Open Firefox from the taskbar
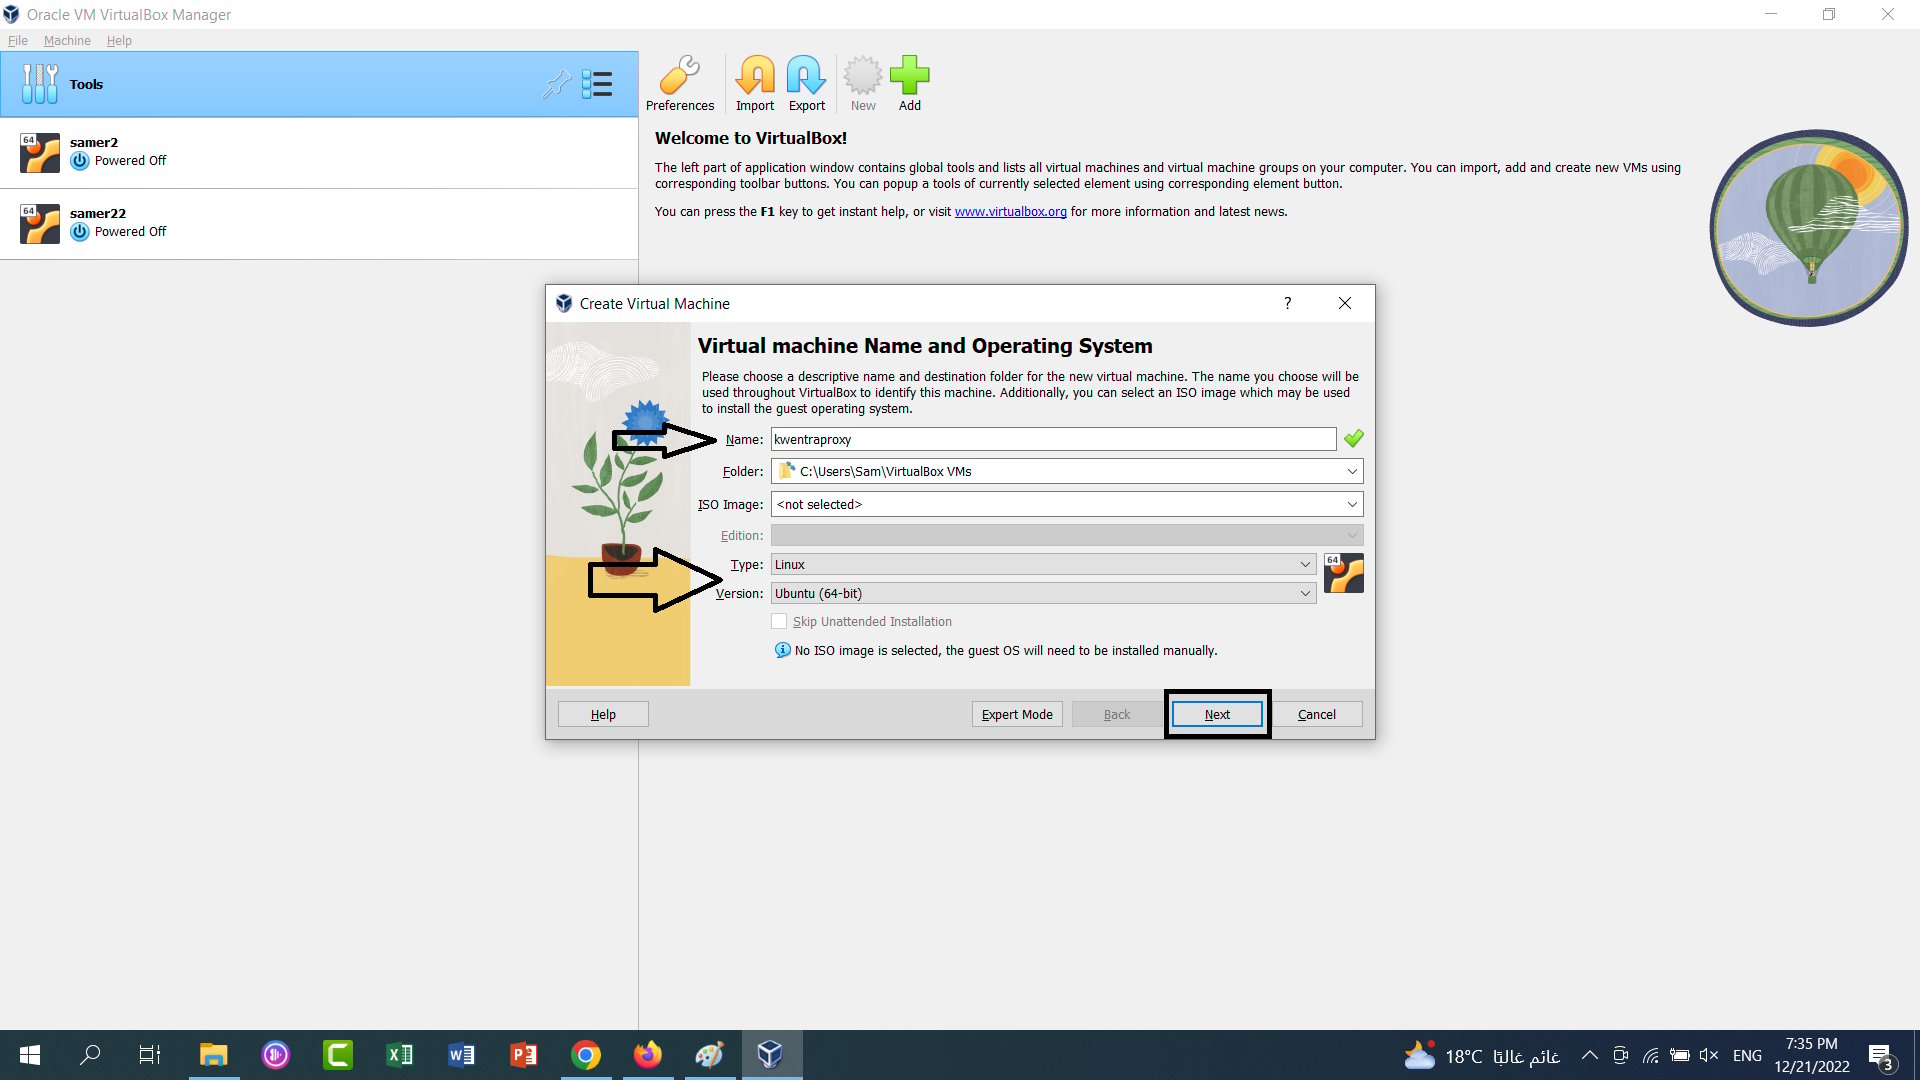1920x1080 pixels. click(648, 1055)
